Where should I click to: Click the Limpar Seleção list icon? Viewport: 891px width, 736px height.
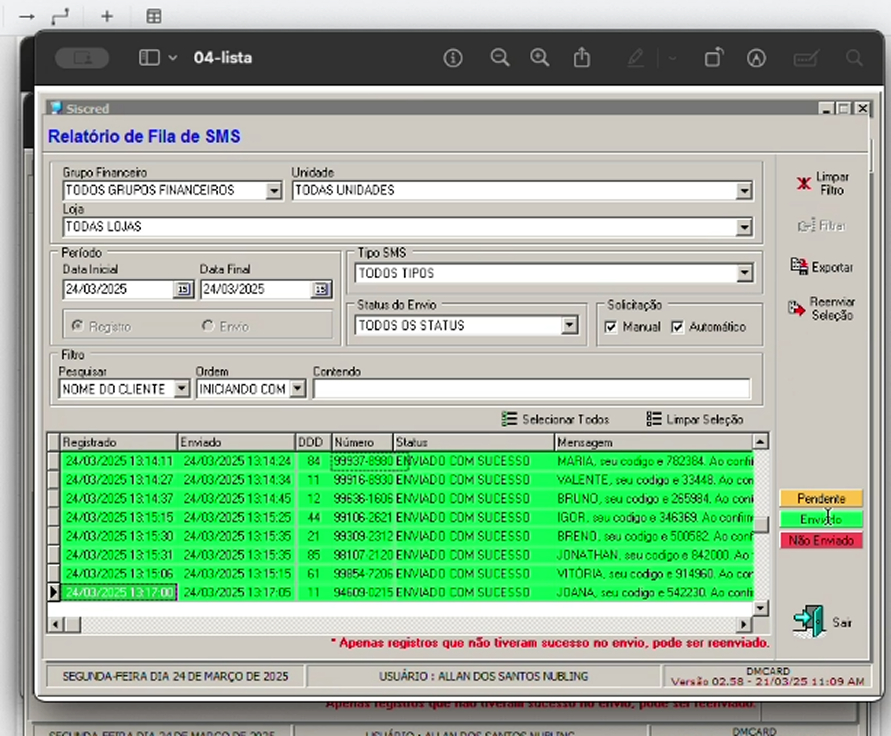[654, 419]
